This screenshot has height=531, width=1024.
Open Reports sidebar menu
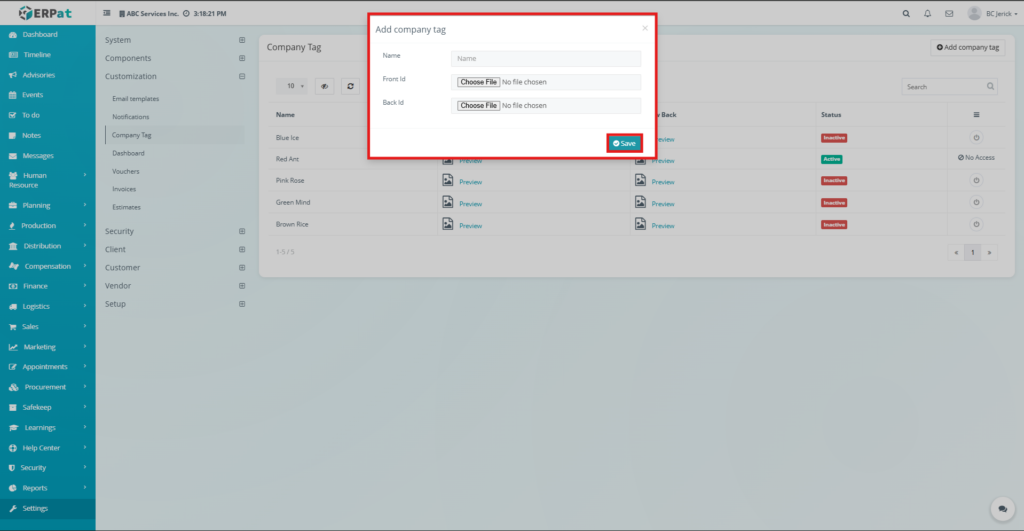[48, 488]
